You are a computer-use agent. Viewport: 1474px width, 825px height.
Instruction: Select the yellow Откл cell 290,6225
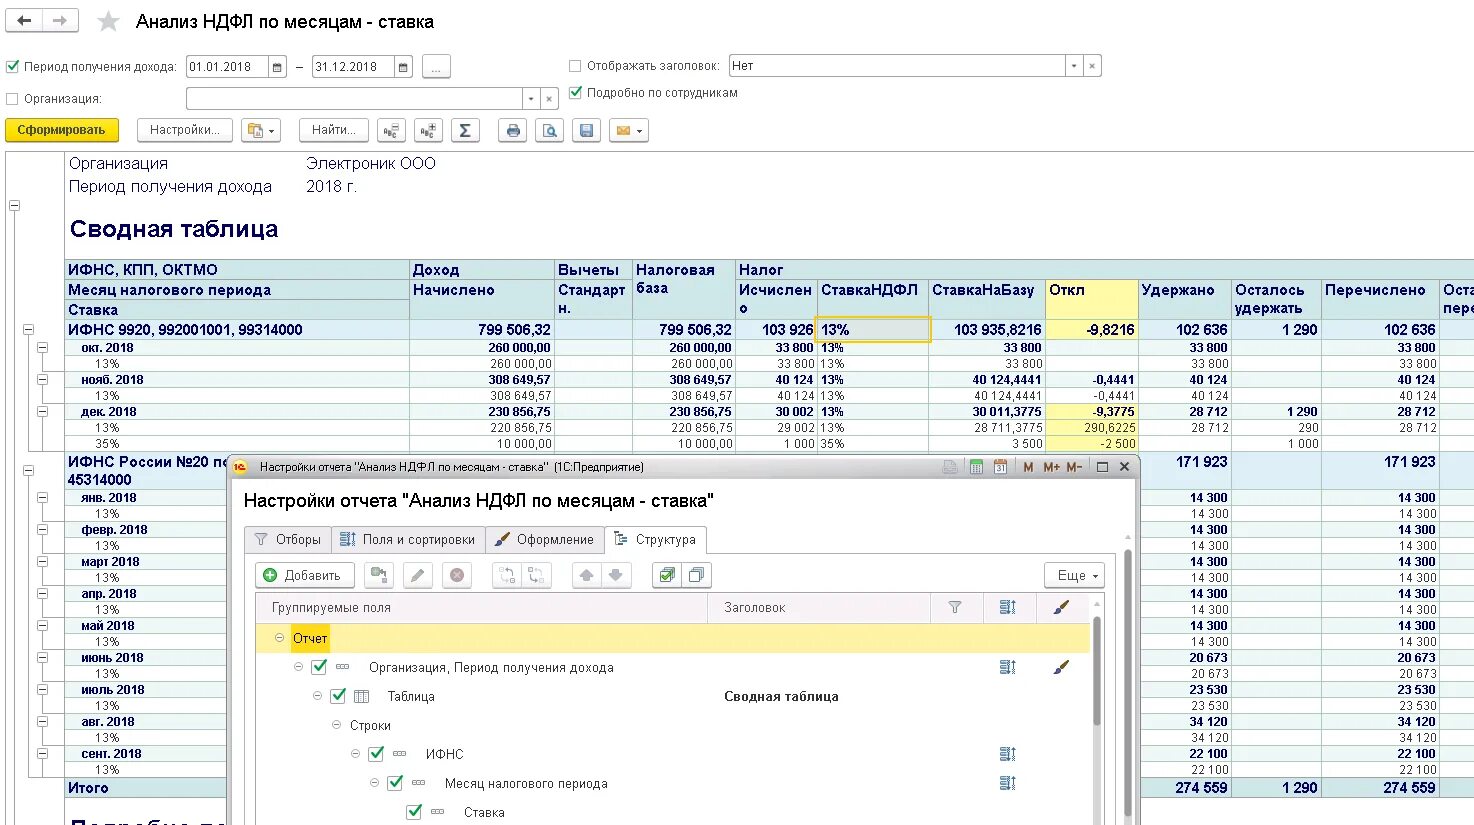tap(1092, 428)
